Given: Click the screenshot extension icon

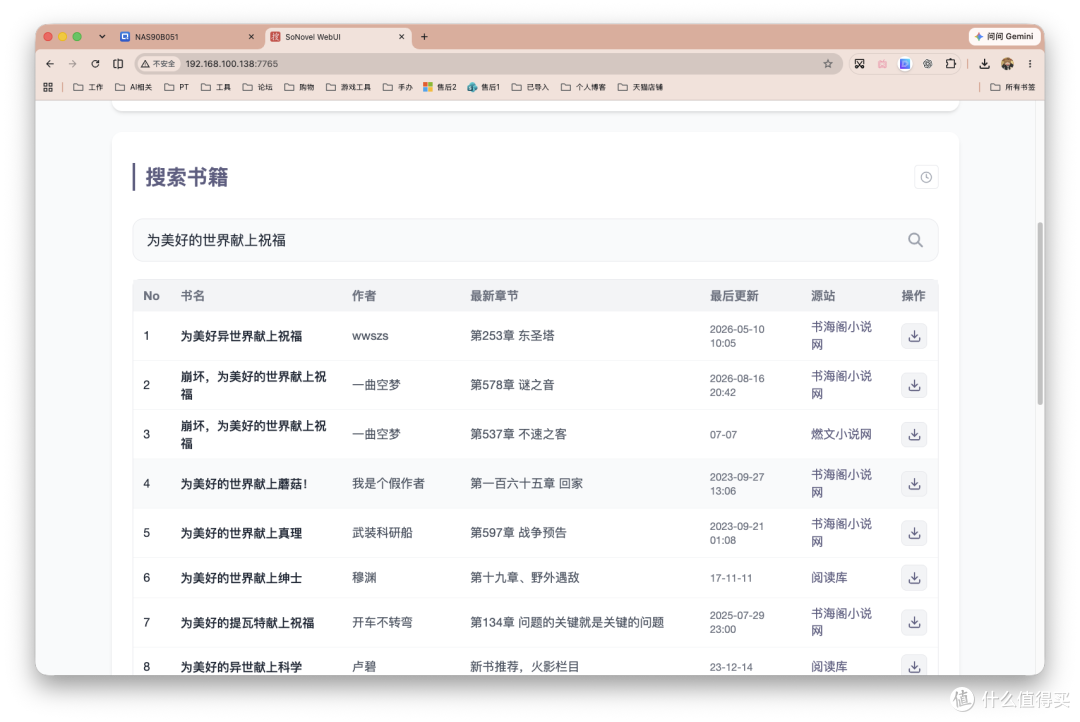Looking at the screenshot, I should 859,63.
